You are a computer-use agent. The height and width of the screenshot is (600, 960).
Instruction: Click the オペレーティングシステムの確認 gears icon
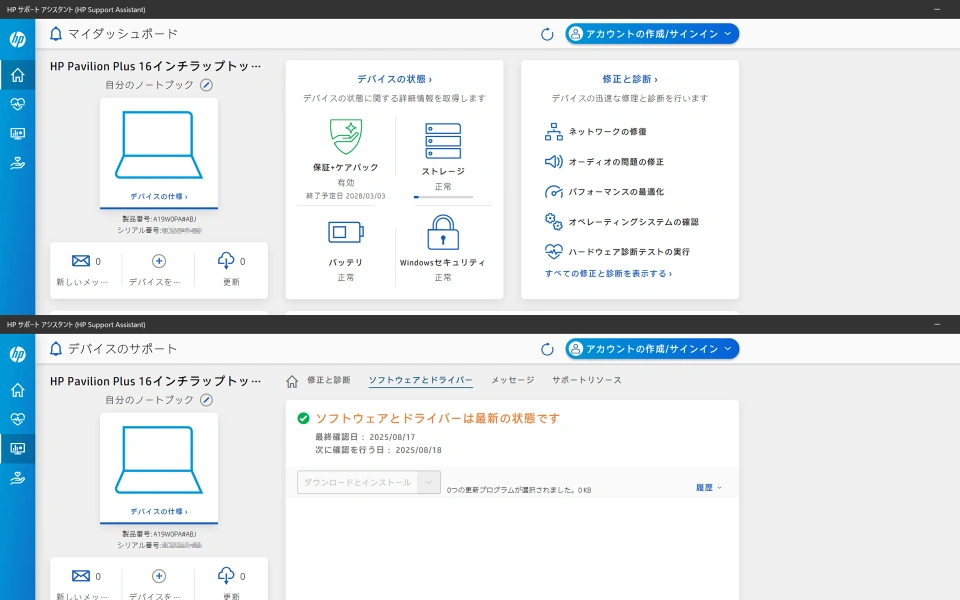coord(553,222)
